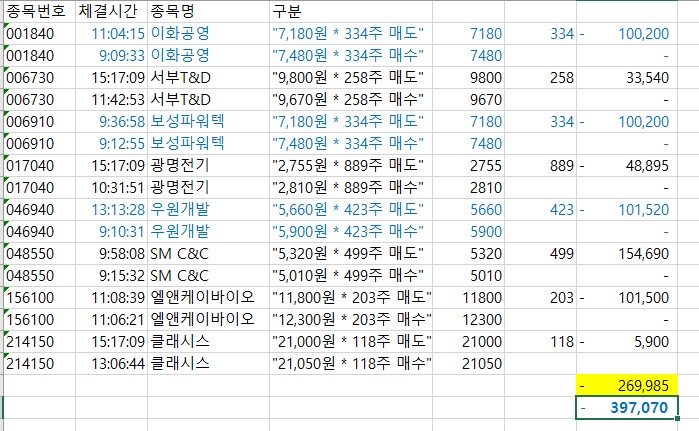
Task: Select the 체결시간 header cell
Action: pos(111,11)
